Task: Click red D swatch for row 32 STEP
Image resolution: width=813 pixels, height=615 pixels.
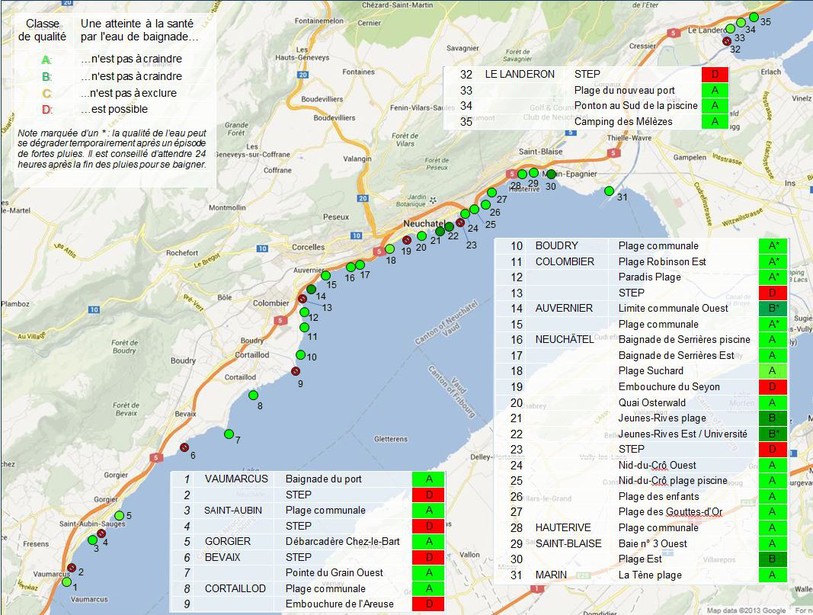Action: (x=714, y=74)
